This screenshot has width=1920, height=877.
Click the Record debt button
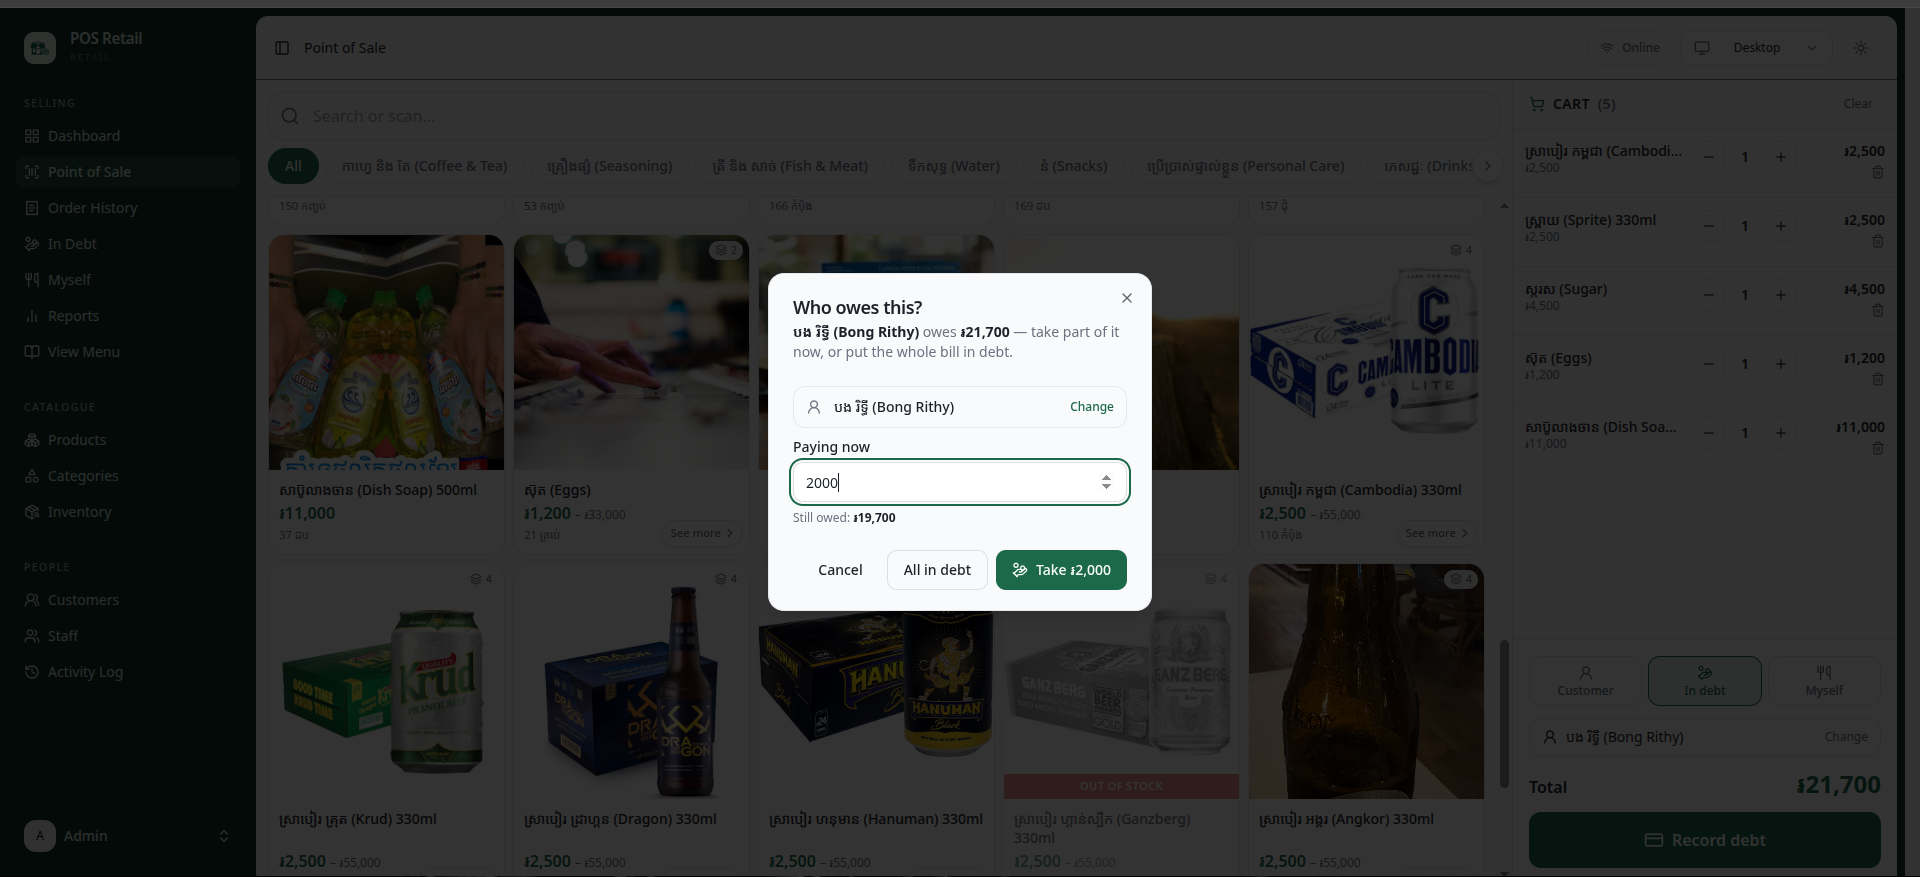(x=1704, y=840)
